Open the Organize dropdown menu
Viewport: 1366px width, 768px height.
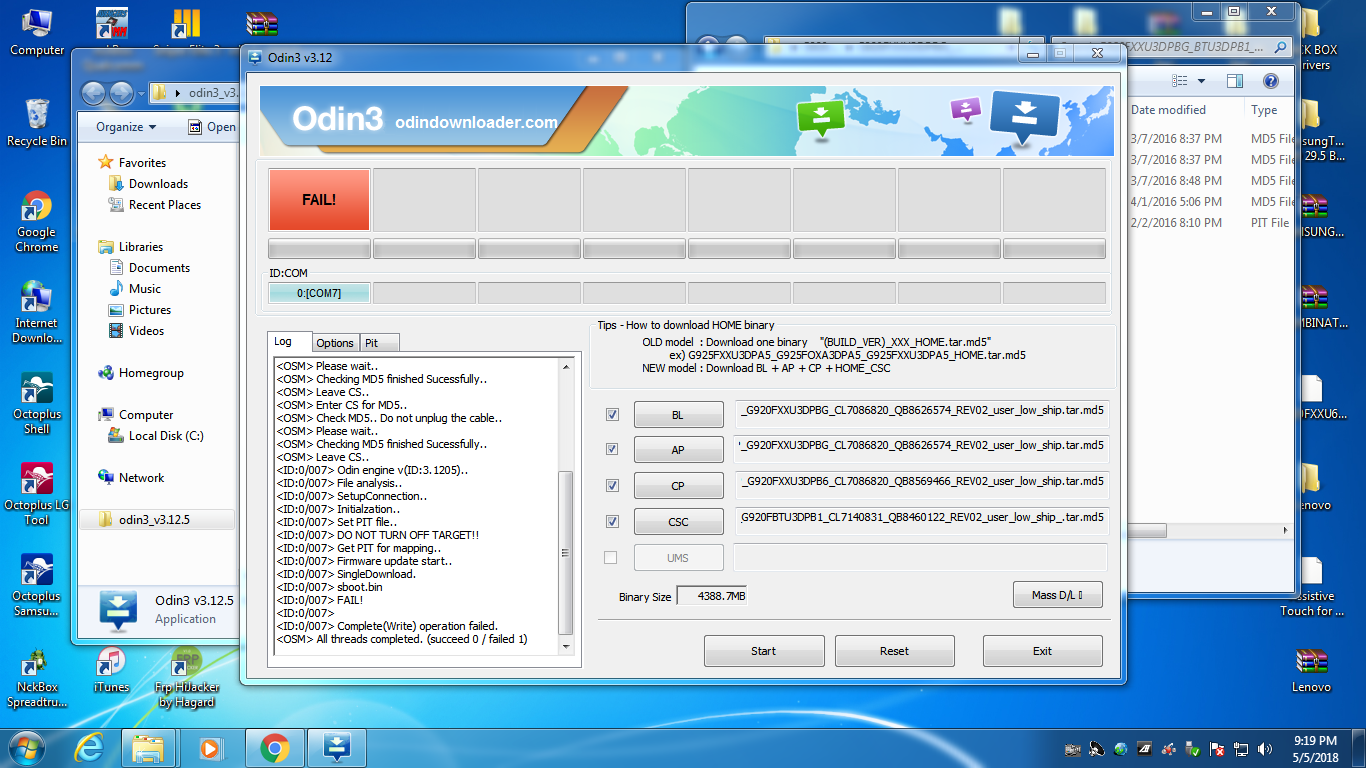[x=126, y=127]
